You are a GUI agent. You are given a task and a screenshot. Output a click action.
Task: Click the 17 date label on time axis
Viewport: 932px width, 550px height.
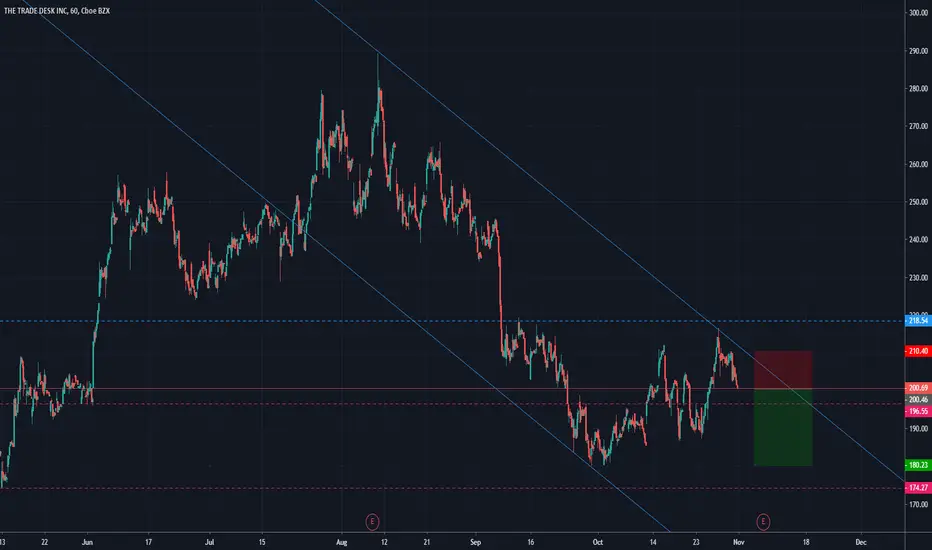click(x=149, y=542)
